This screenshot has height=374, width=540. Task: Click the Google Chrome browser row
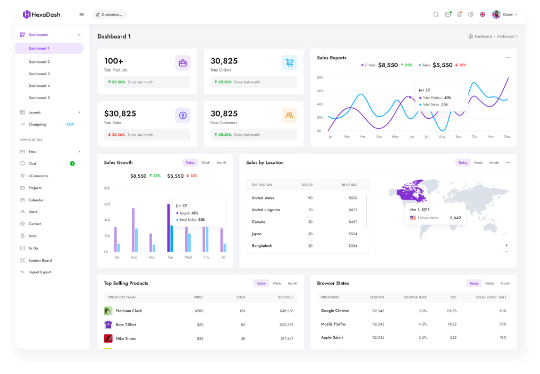[x=414, y=311]
